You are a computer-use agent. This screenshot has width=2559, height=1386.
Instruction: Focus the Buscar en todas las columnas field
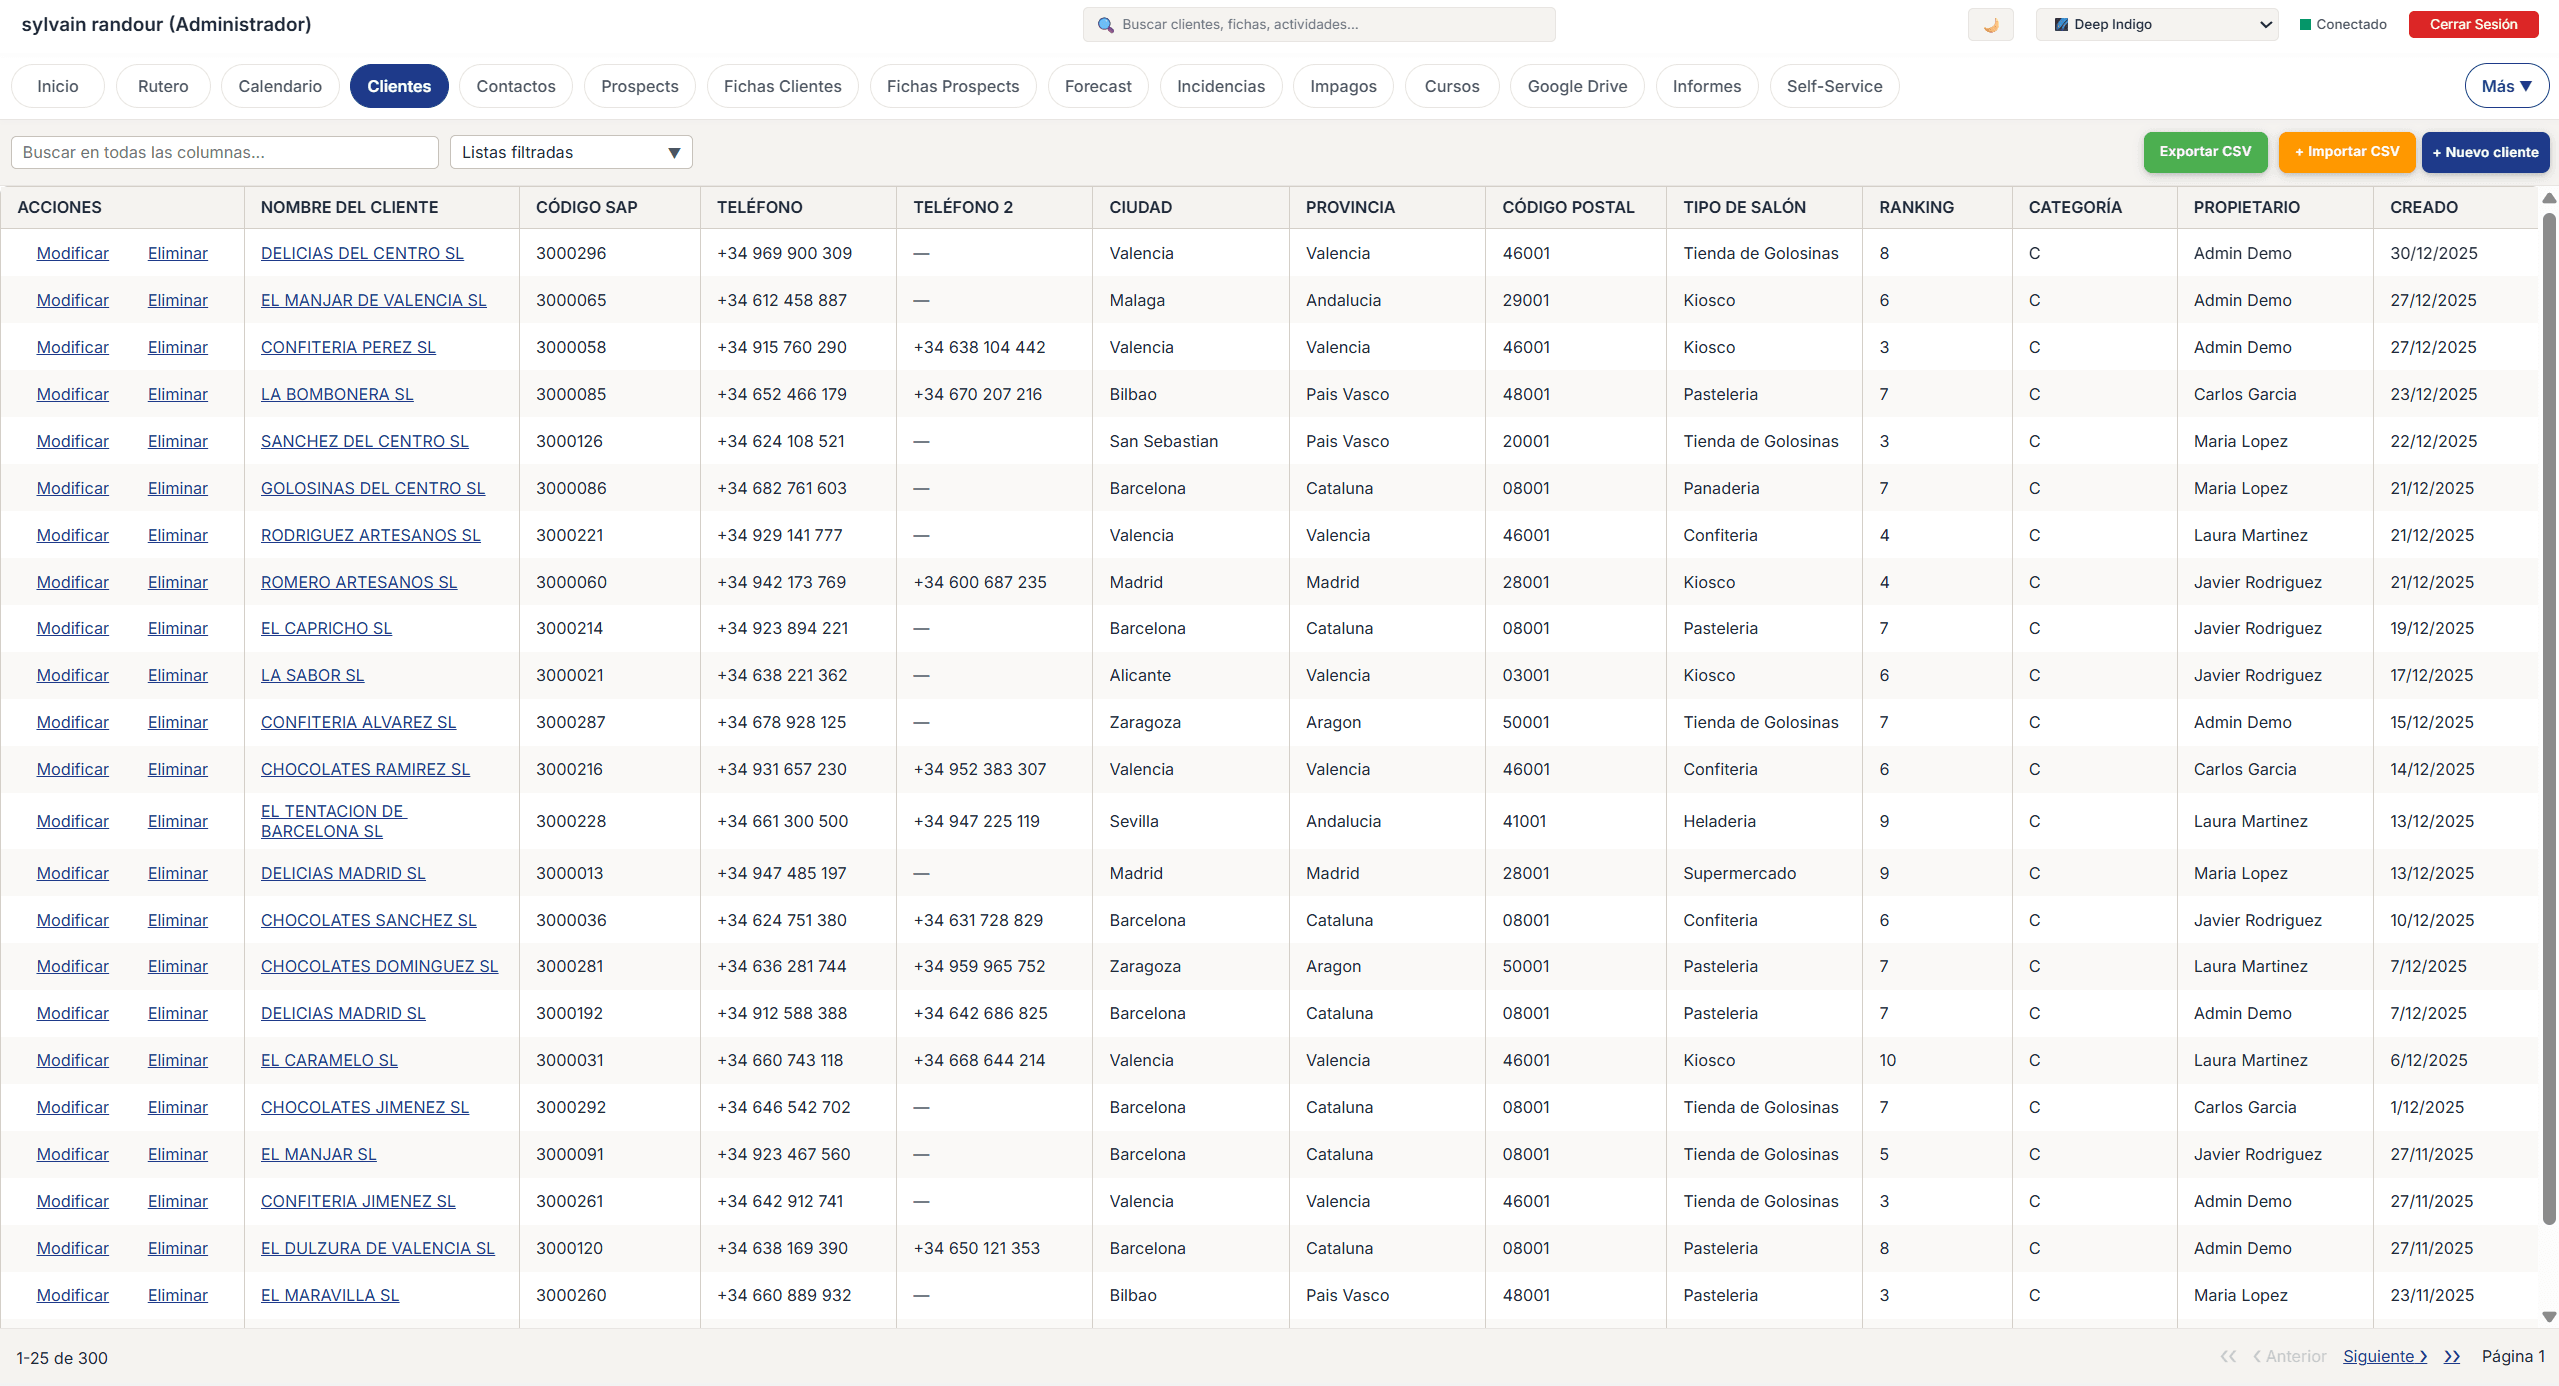[x=224, y=152]
